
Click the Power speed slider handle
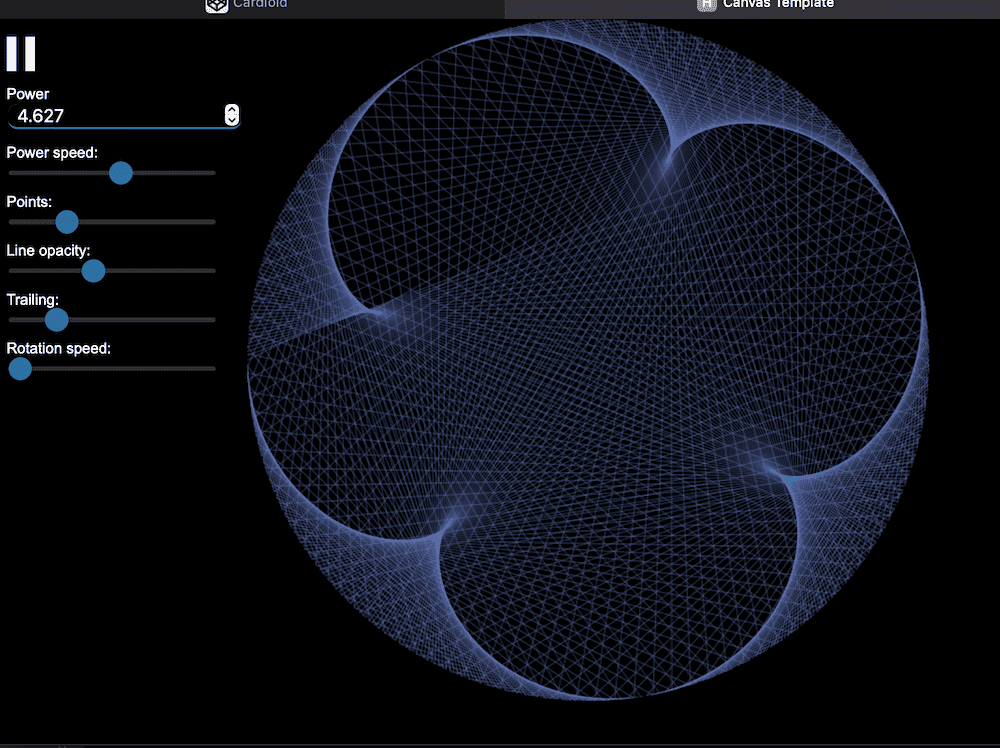click(x=120, y=173)
